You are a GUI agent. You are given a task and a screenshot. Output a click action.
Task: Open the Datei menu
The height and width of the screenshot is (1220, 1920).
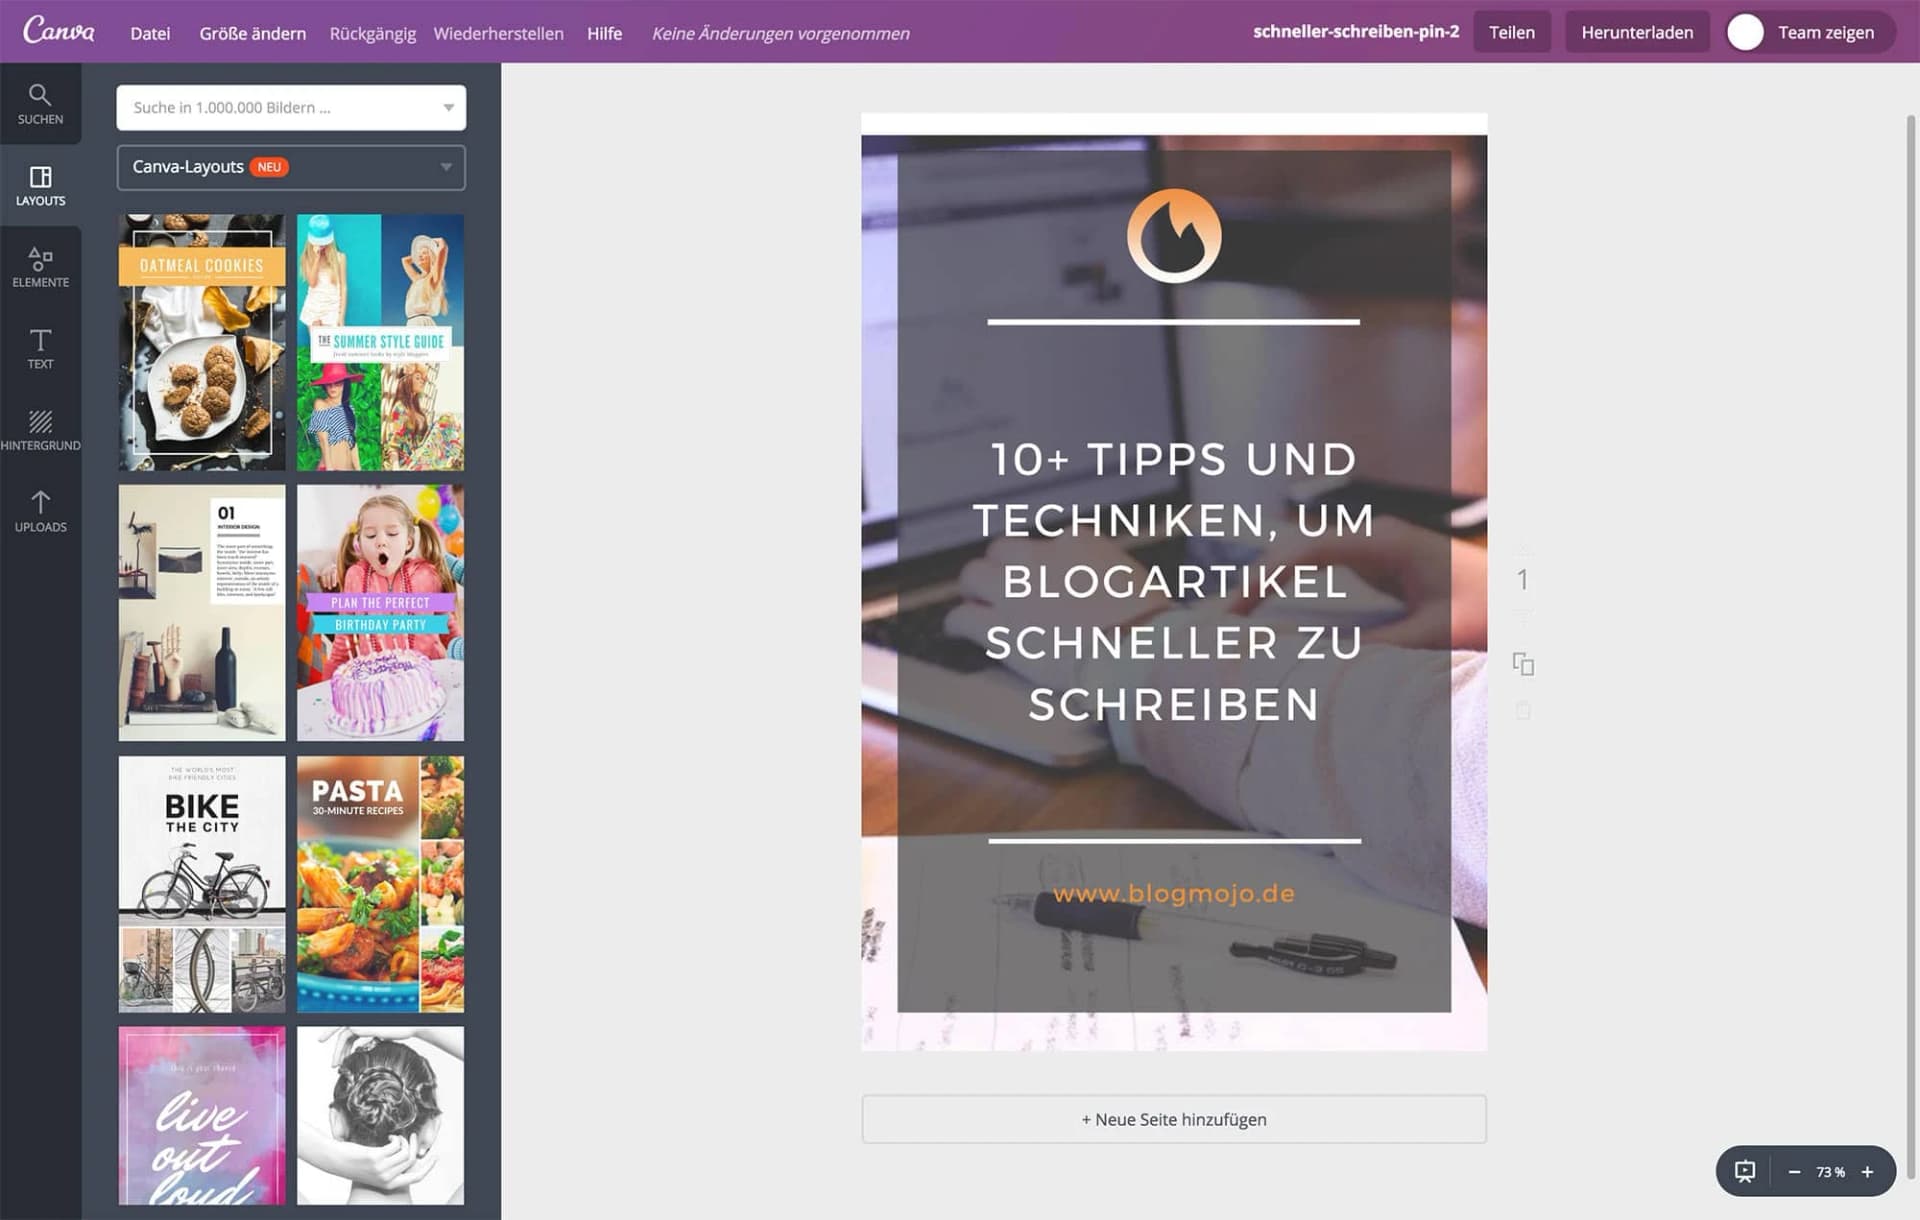click(x=150, y=33)
